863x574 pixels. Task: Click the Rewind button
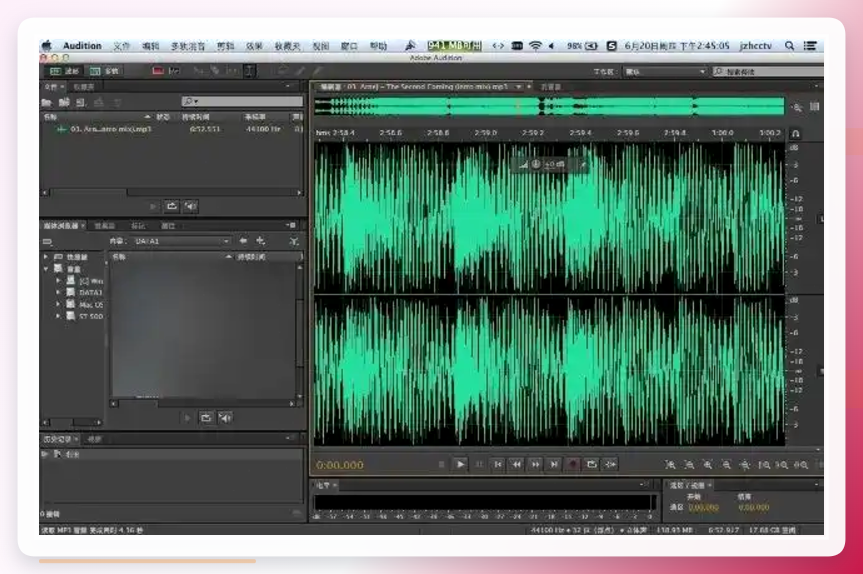[516, 464]
